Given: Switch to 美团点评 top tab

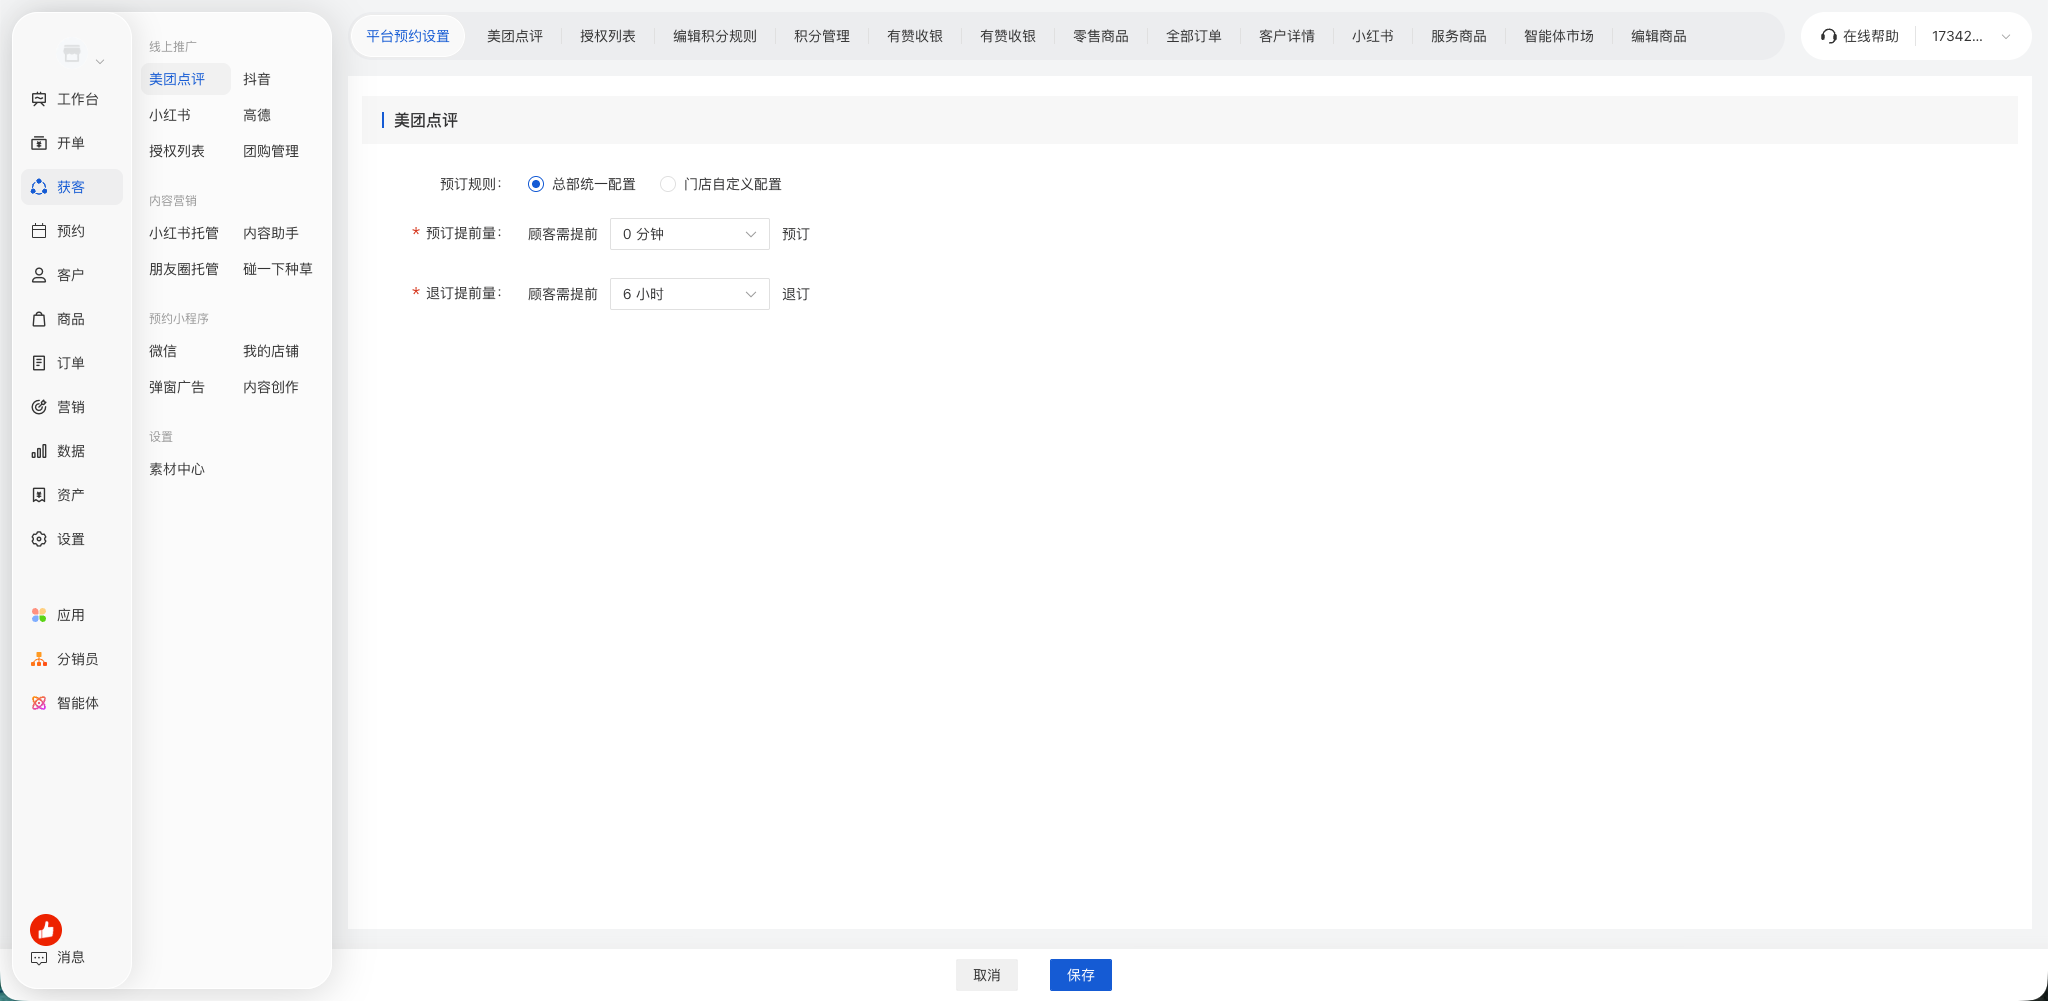Looking at the screenshot, I should (515, 36).
